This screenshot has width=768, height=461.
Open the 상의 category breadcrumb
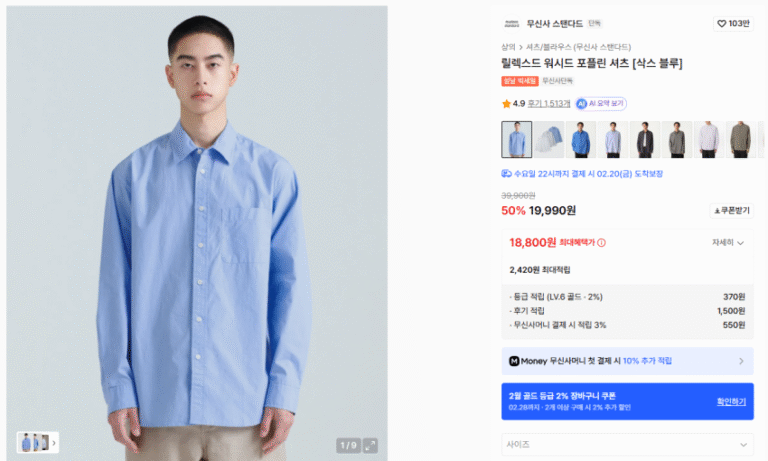[508, 47]
